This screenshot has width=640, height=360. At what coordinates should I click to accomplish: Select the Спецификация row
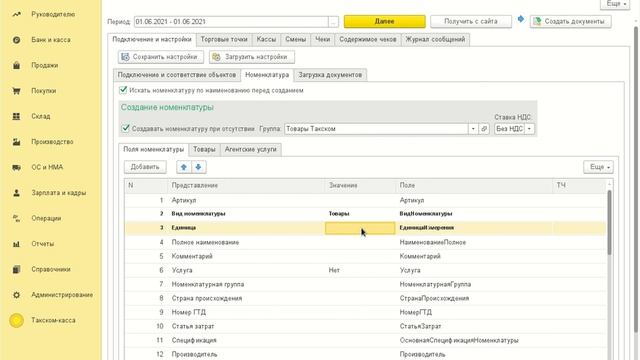[365, 340]
